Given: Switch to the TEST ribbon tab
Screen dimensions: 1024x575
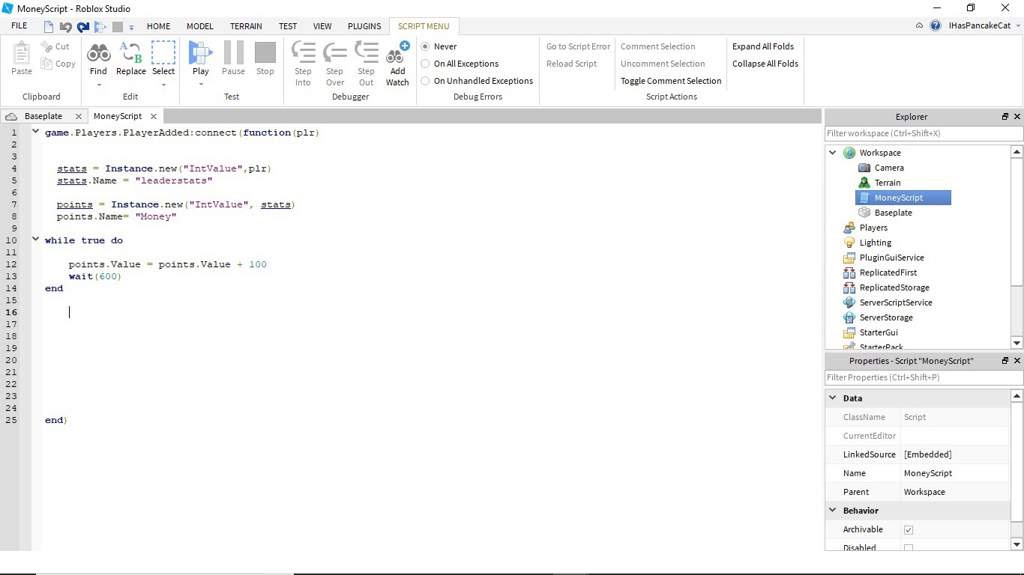Looking at the screenshot, I should pos(287,26).
